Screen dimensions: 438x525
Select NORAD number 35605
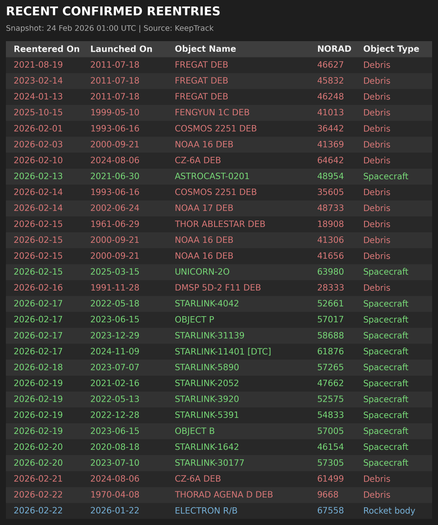(x=330, y=192)
